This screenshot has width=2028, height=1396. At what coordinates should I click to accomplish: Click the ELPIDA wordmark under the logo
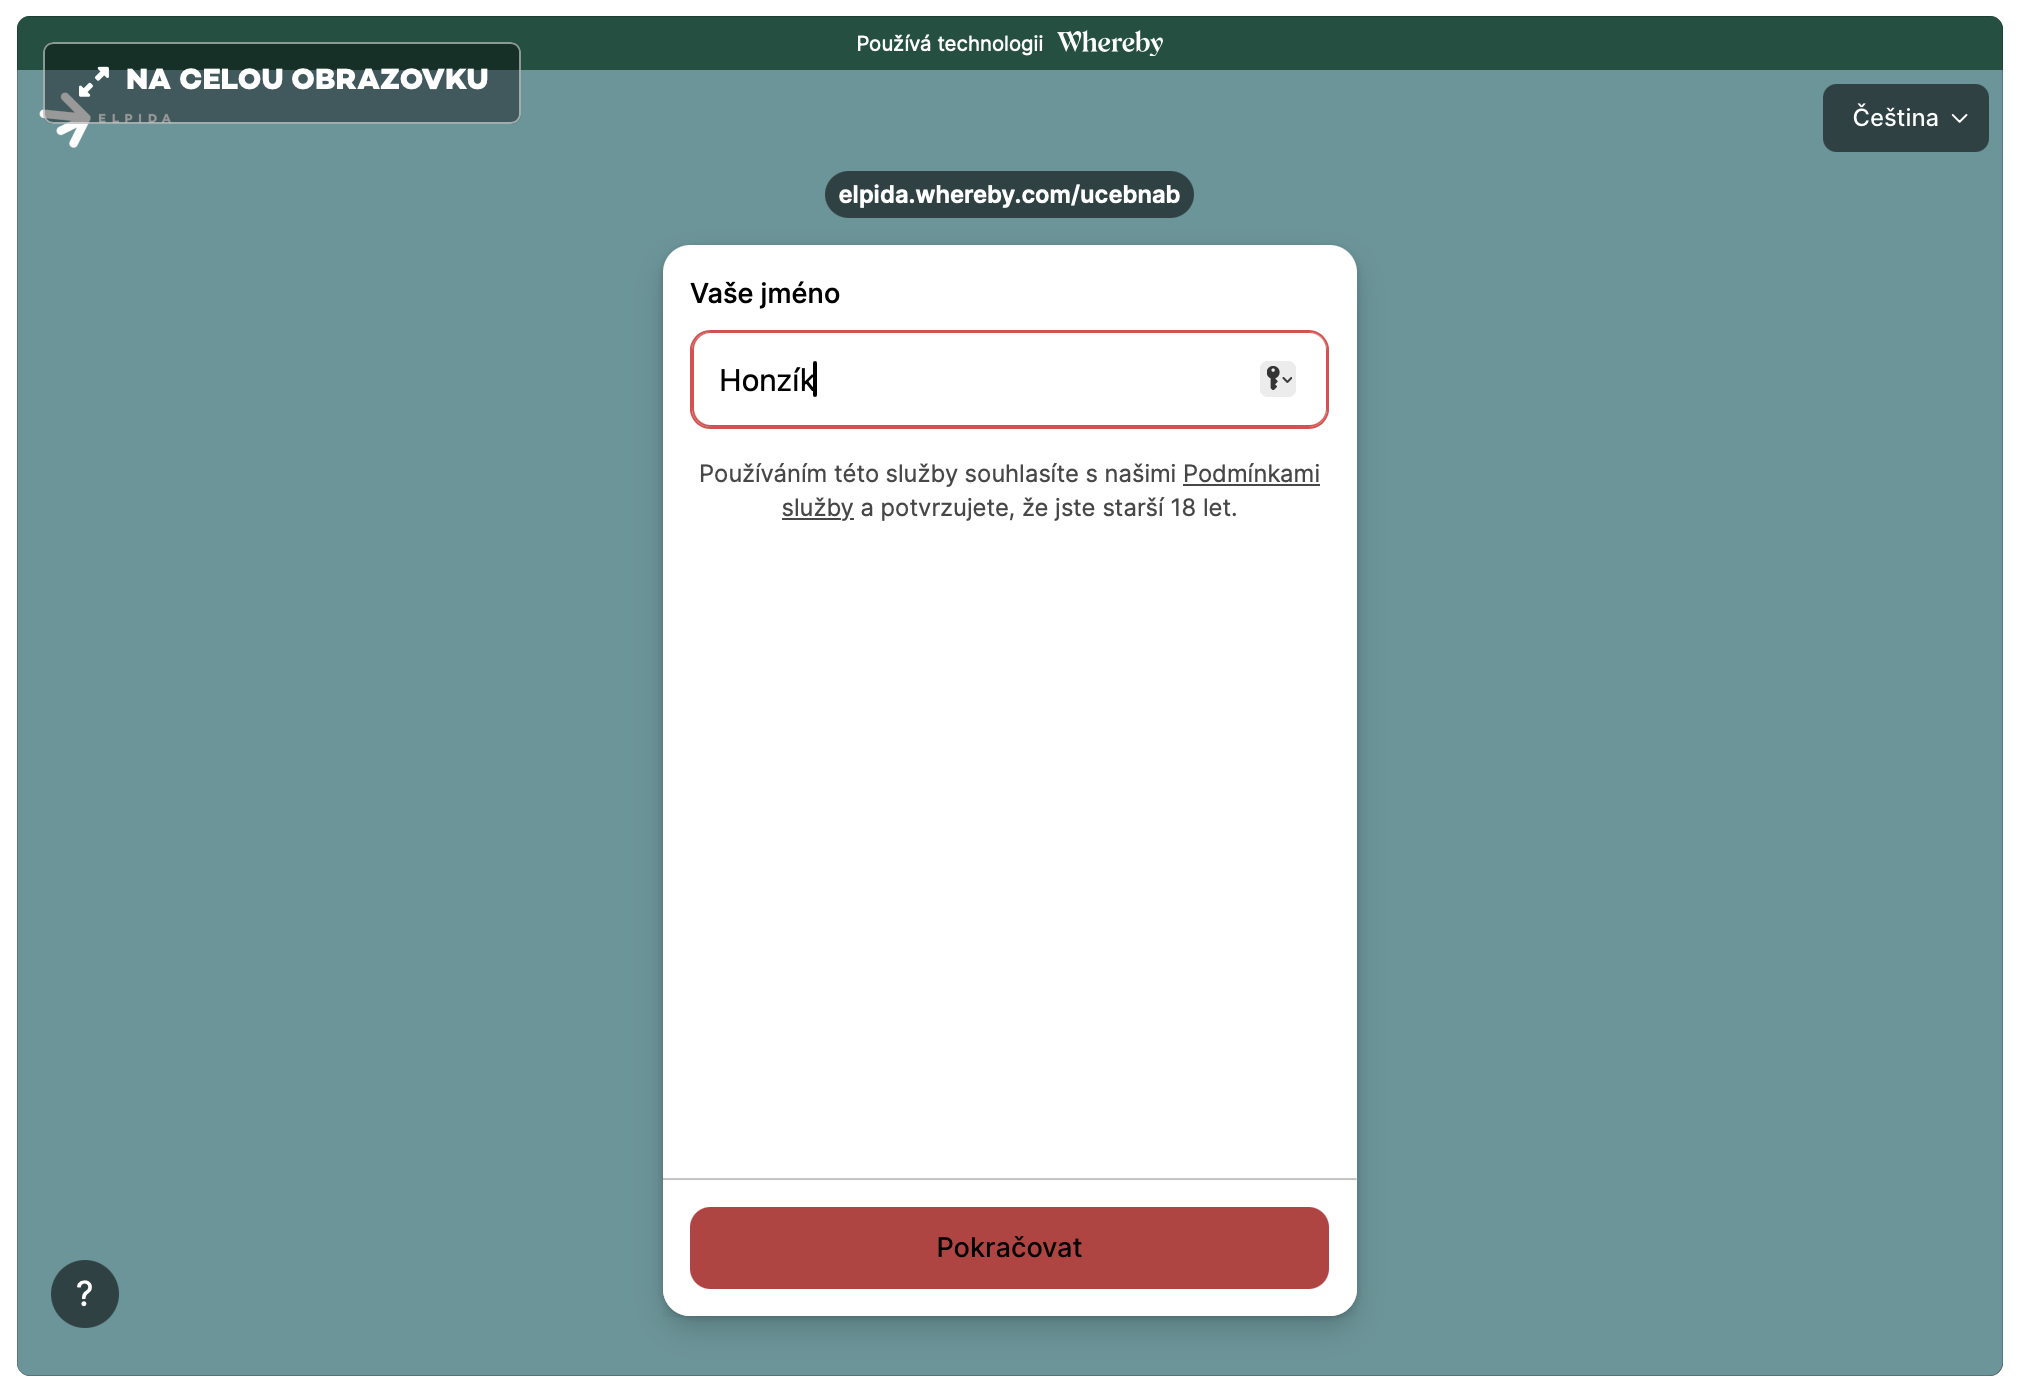point(135,119)
